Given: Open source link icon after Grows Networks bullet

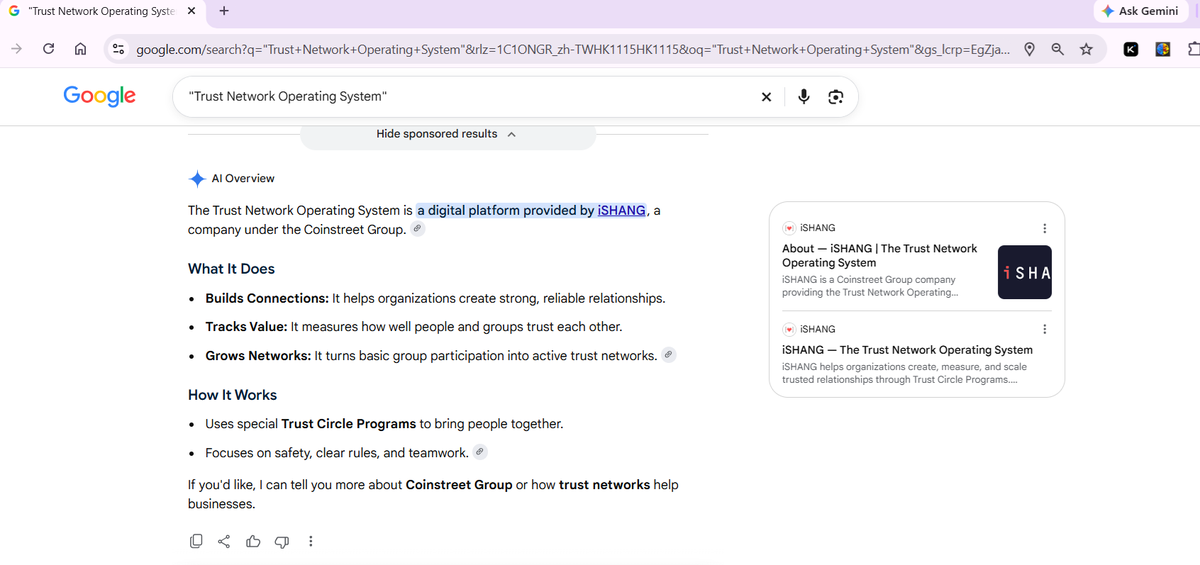Looking at the screenshot, I should (x=670, y=355).
